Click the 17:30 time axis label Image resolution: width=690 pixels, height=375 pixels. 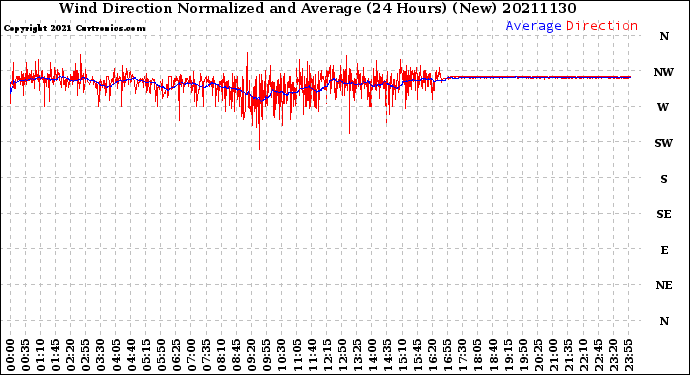(x=462, y=355)
